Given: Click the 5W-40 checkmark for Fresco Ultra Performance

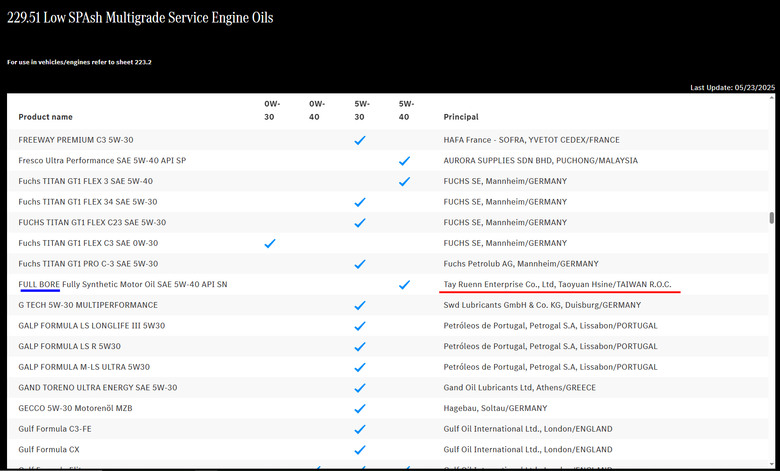Looking at the screenshot, I should click(x=404, y=161).
